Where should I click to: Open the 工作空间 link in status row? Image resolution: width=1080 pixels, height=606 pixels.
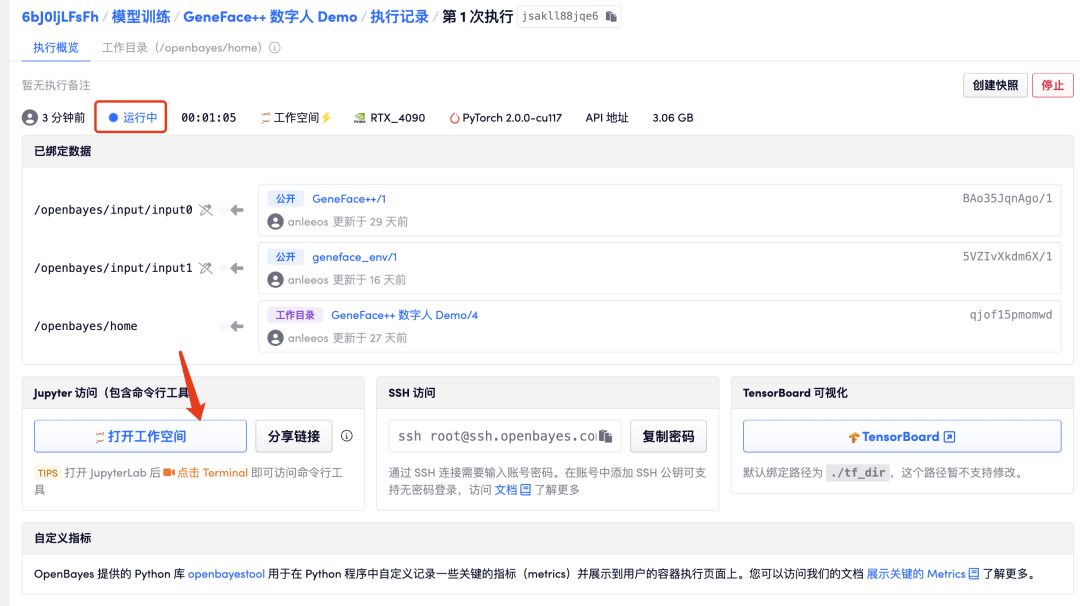pyautogui.click(x=295, y=118)
